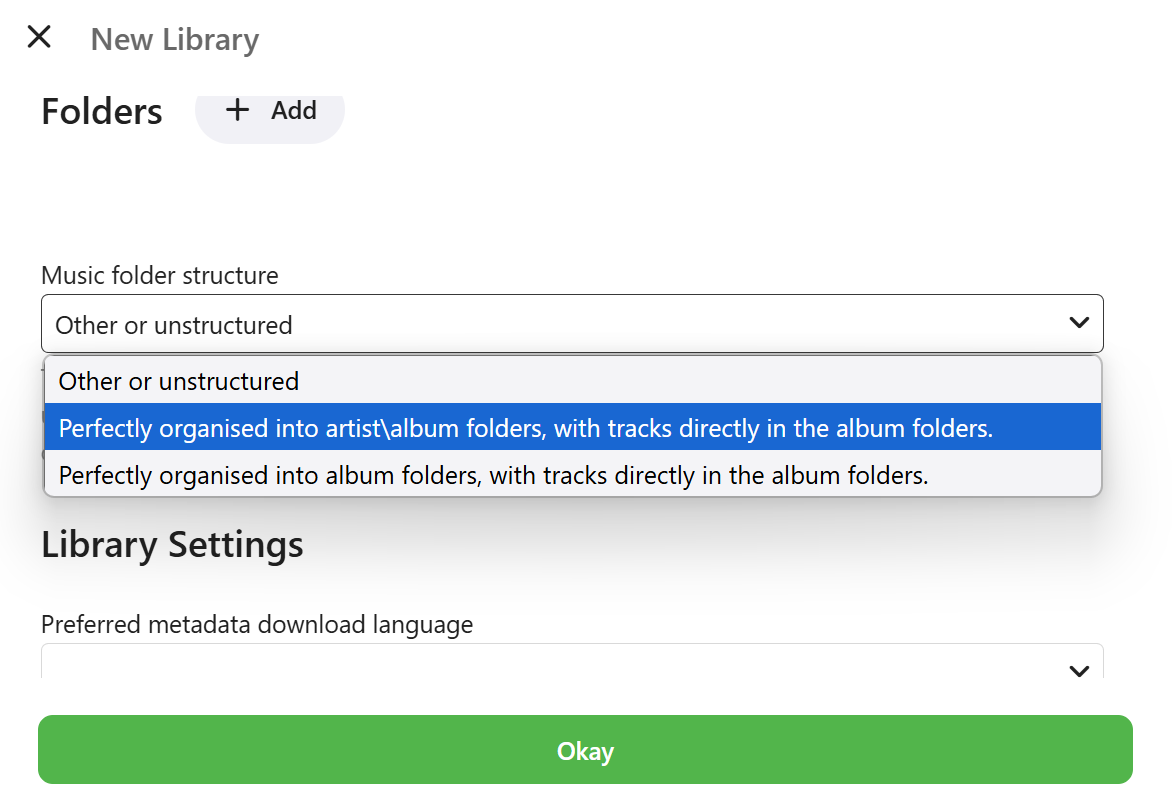Confirm library creation with the green button
Screen dimensions: 1172x787
pos(585,750)
